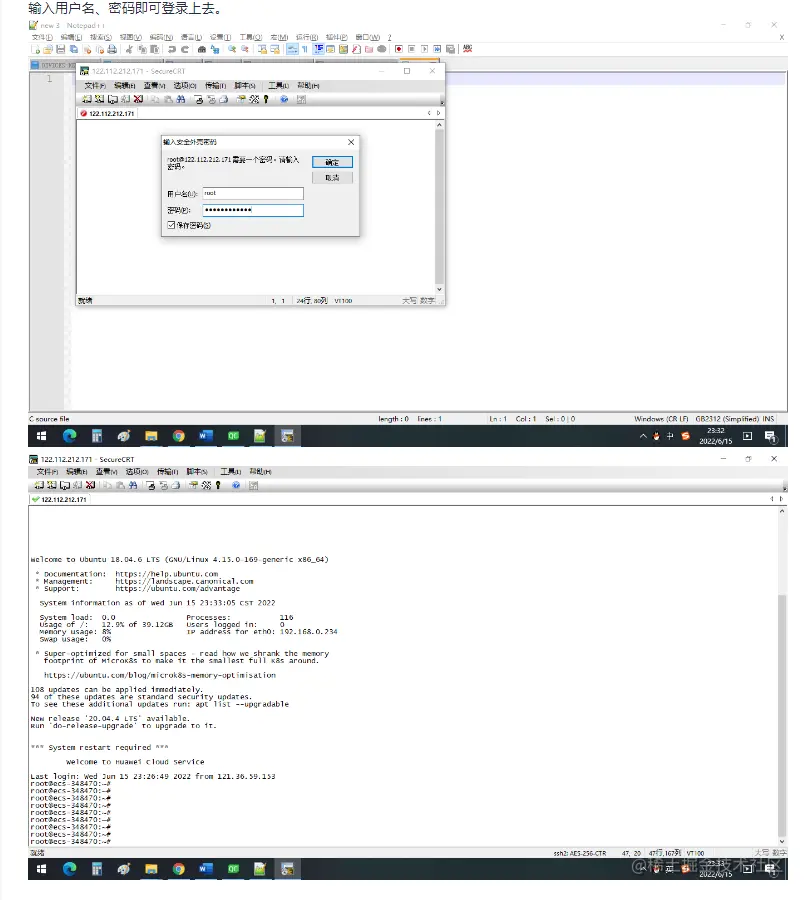Expand hidden tray icons chevron on 23:32 taskbar
809x900 pixels.
click(643, 436)
